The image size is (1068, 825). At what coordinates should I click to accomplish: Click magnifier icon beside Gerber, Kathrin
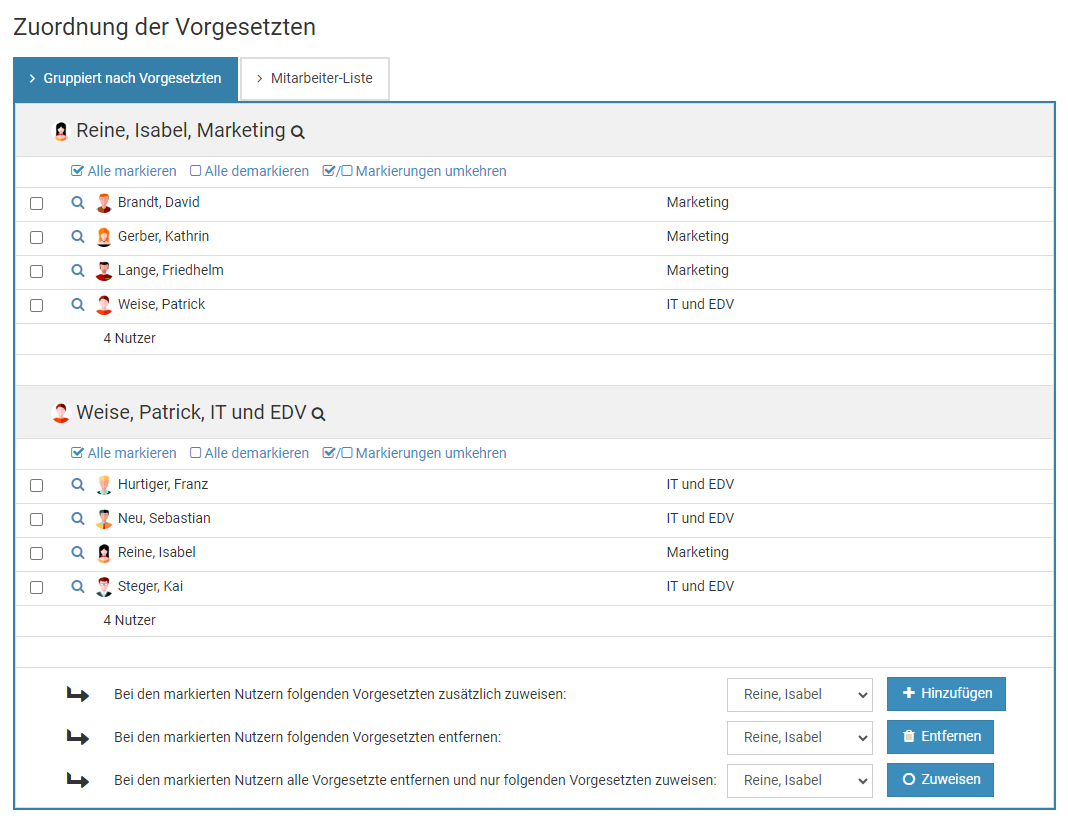(x=78, y=237)
